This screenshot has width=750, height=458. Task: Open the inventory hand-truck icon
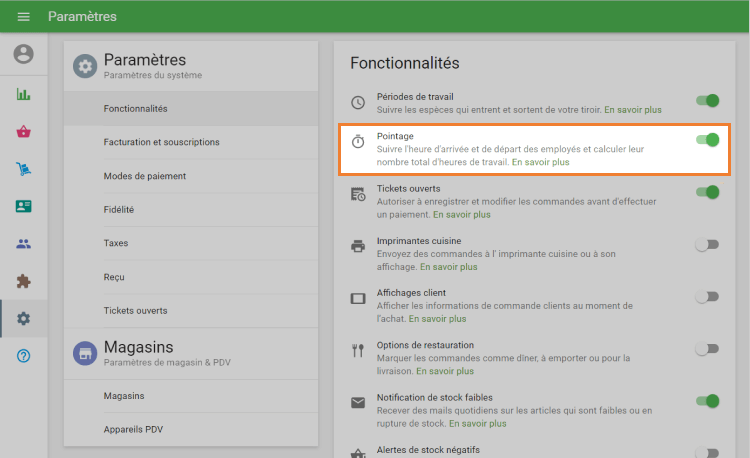23,169
